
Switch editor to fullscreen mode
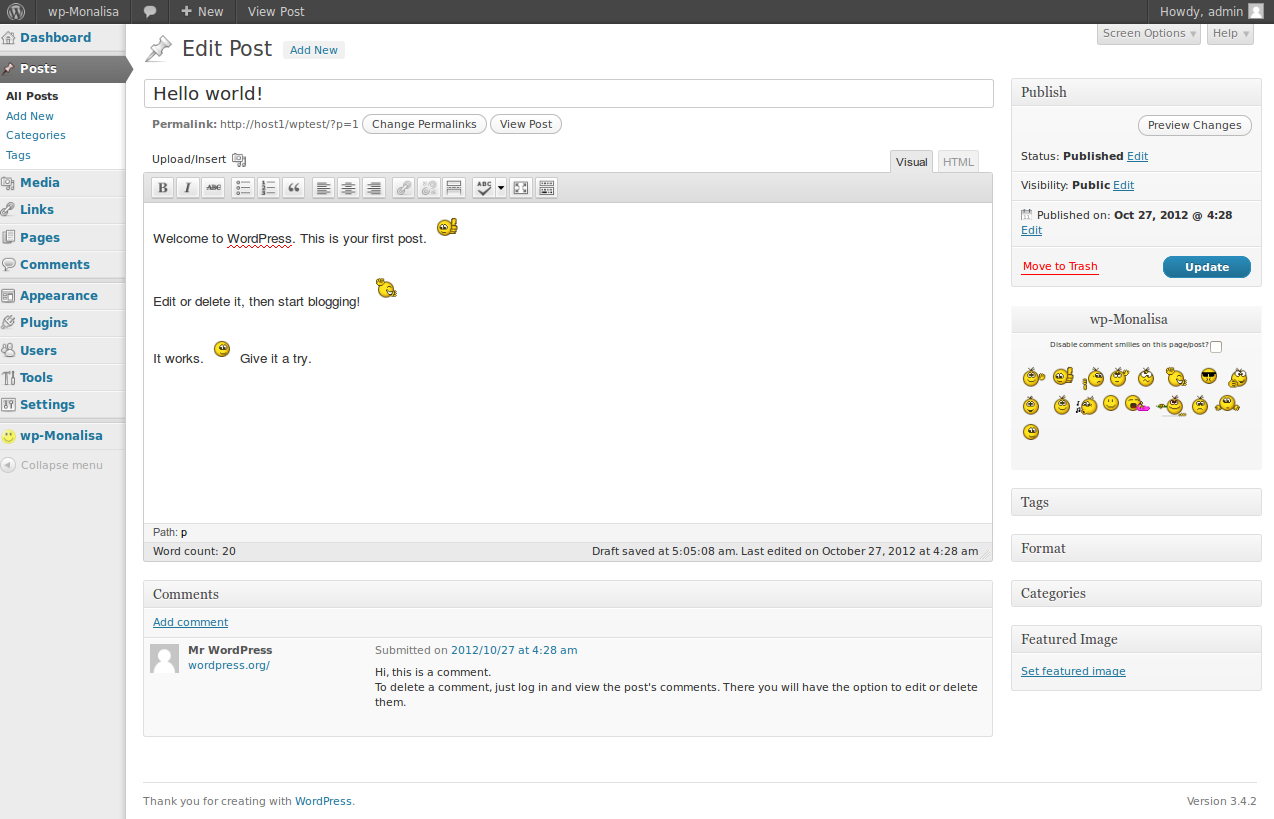tap(520, 188)
